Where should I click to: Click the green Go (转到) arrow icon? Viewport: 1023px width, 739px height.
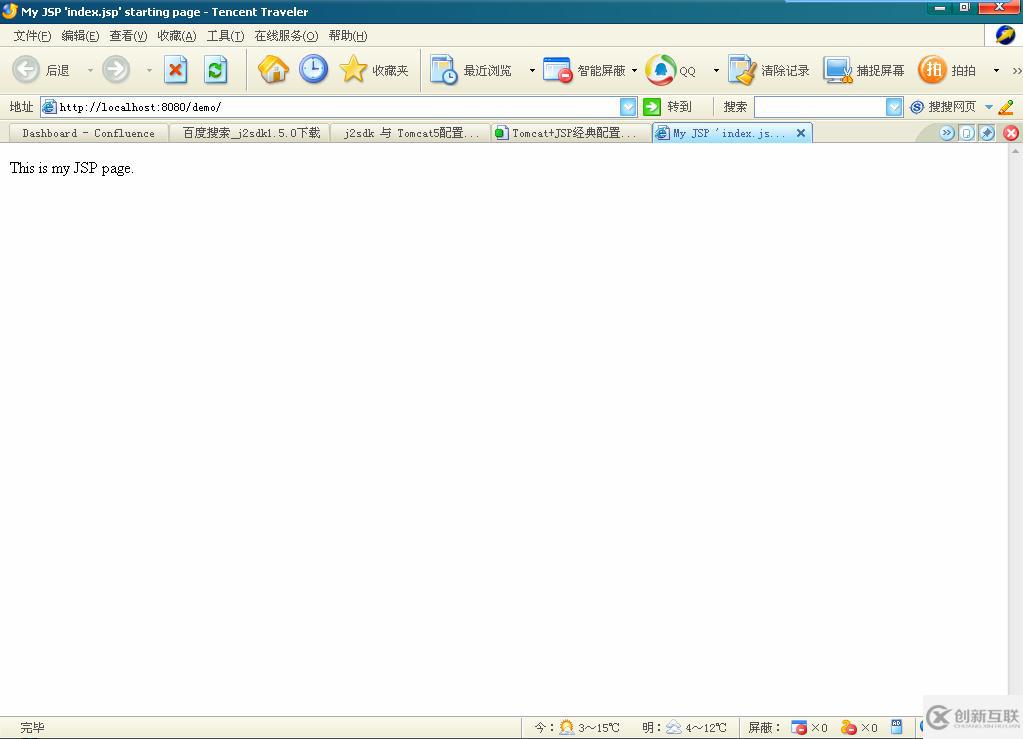click(652, 106)
